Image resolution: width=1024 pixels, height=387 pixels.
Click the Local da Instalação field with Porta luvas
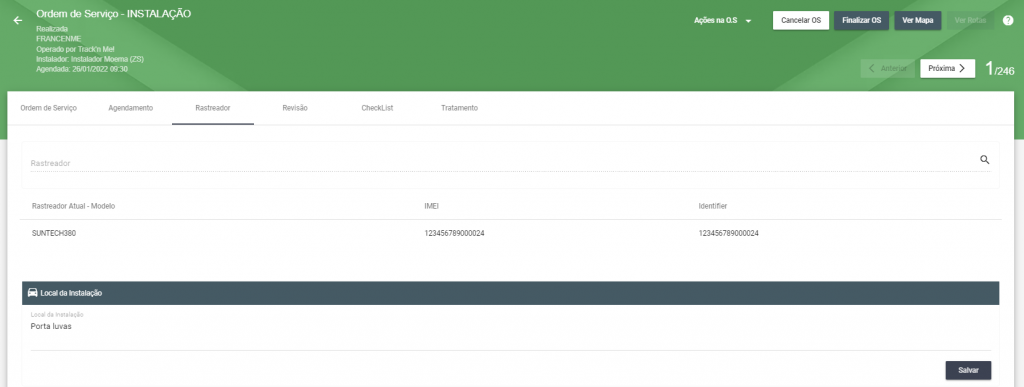[511, 330]
